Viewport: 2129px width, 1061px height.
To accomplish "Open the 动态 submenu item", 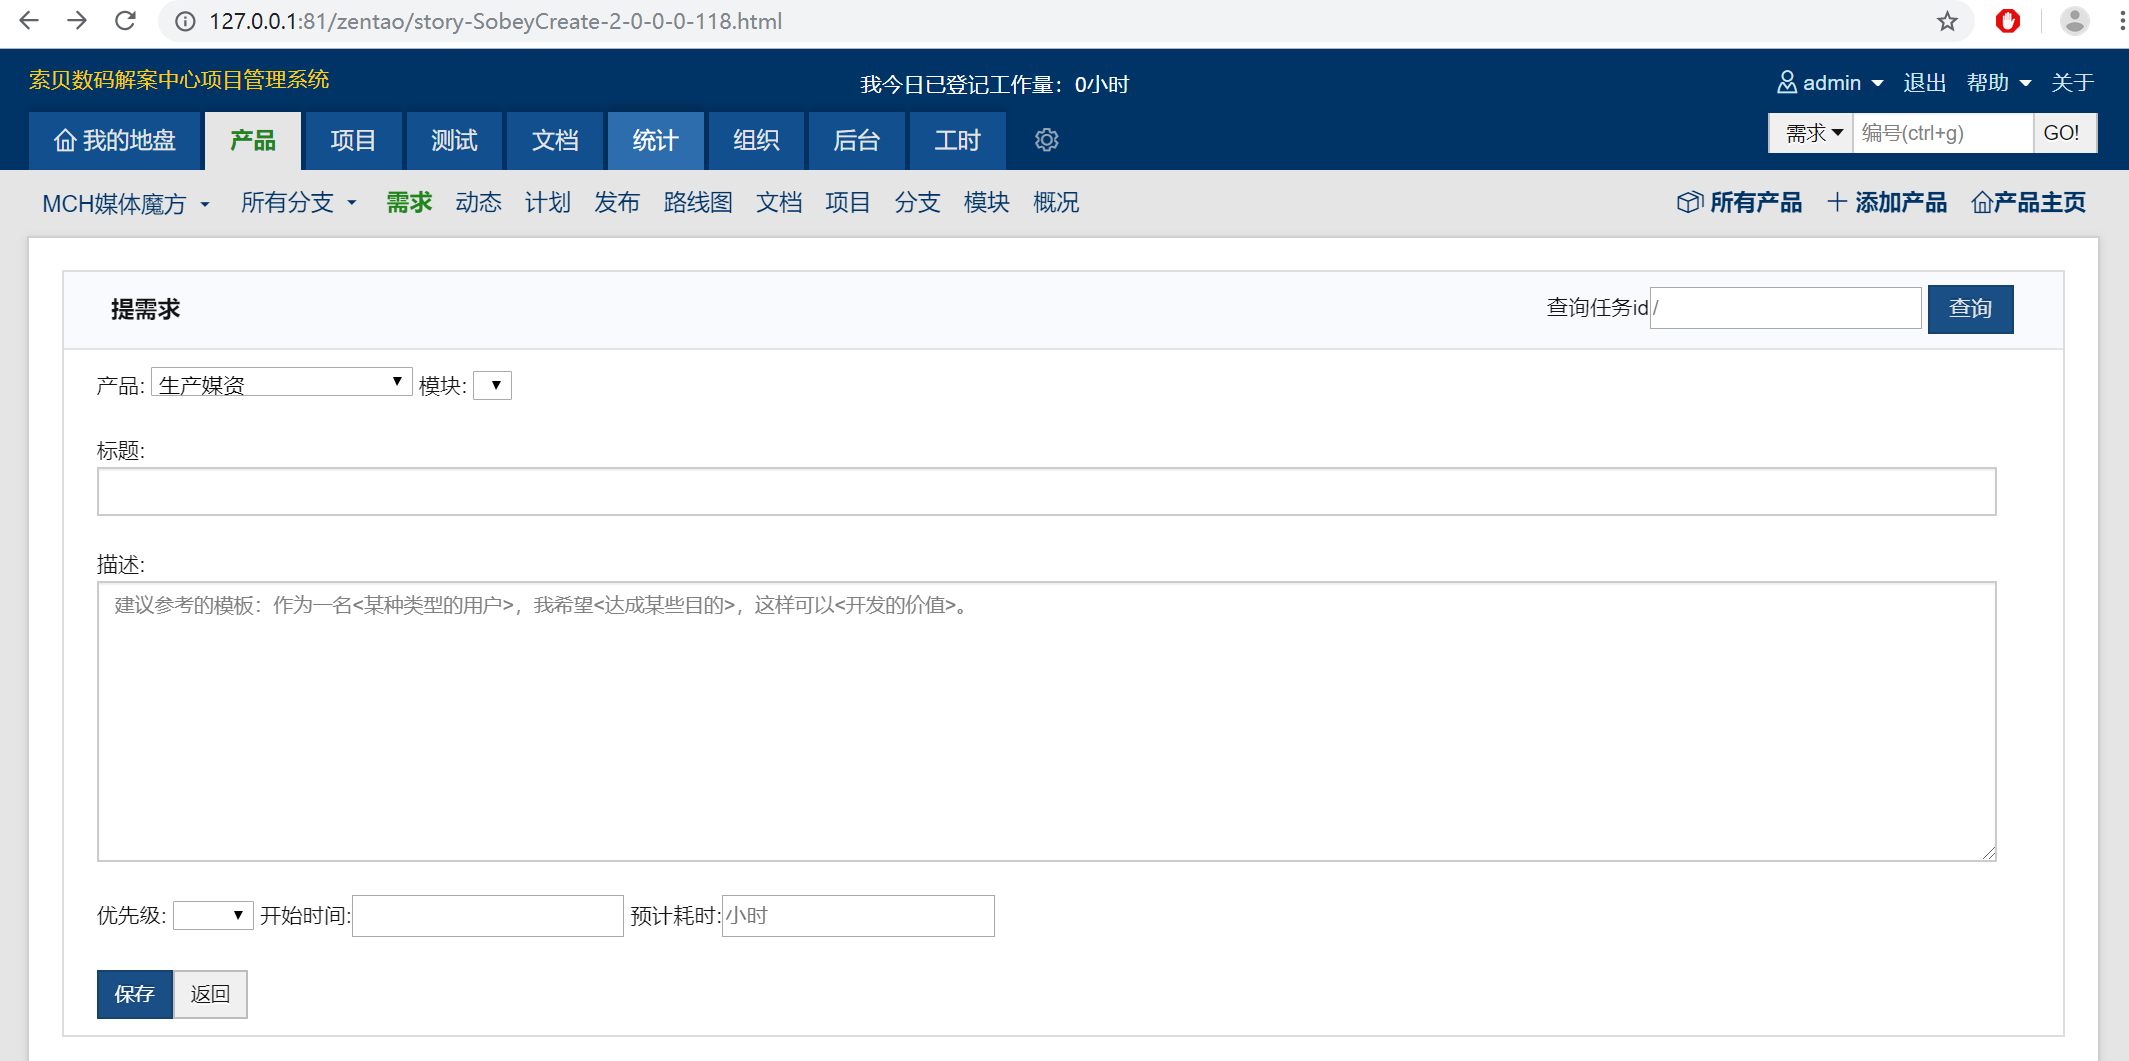I will pos(478,203).
